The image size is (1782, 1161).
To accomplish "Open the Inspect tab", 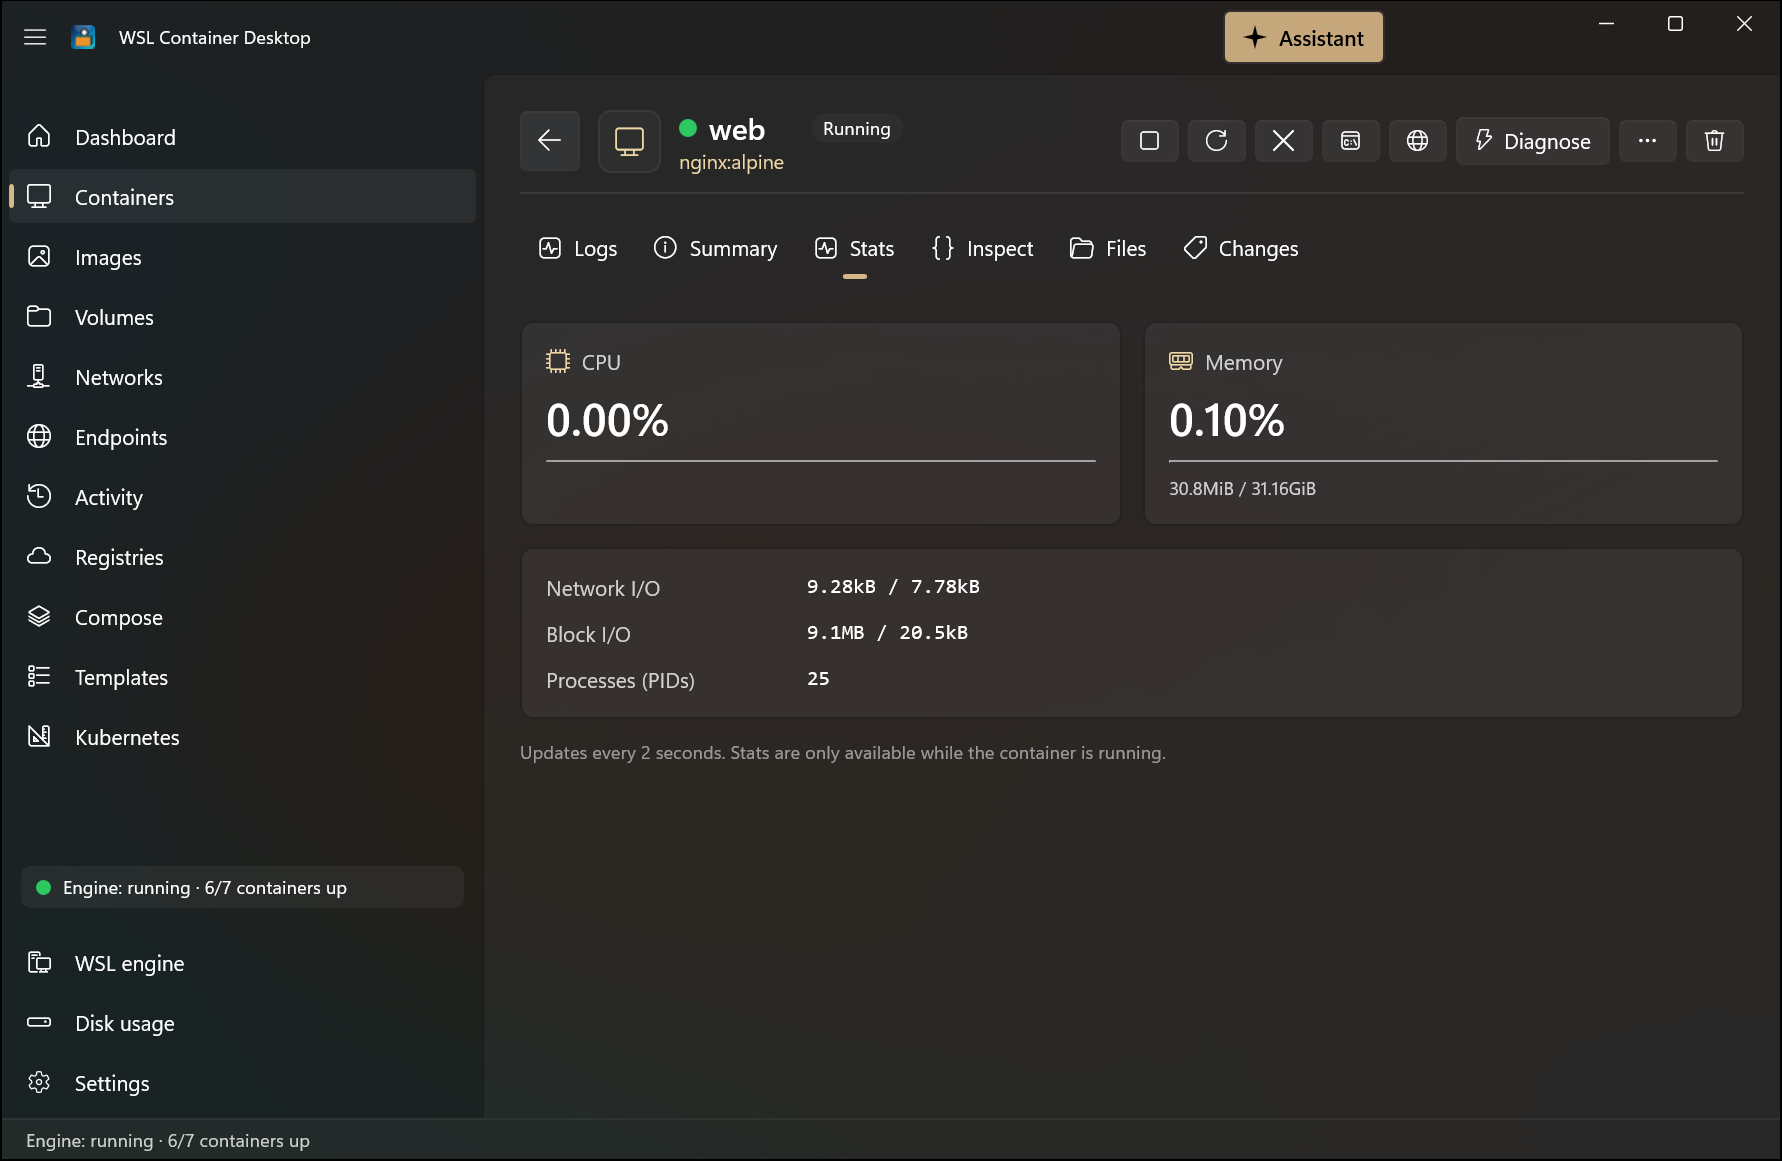I will pyautogui.click(x=982, y=249).
